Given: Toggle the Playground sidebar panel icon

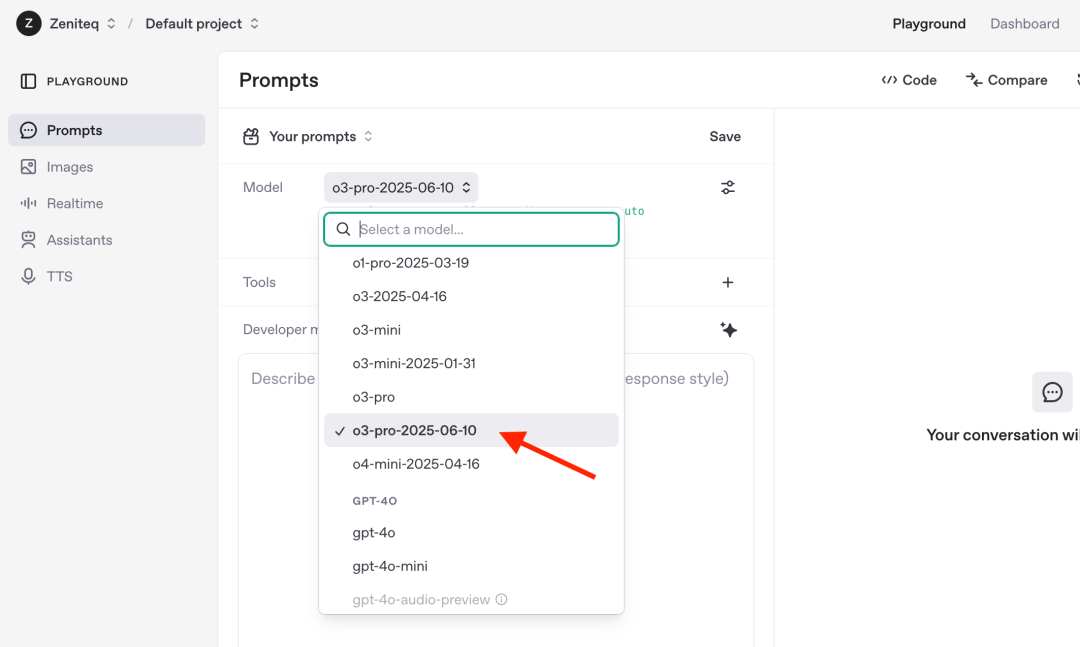Looking at the screenshot, I should [28, 81].
